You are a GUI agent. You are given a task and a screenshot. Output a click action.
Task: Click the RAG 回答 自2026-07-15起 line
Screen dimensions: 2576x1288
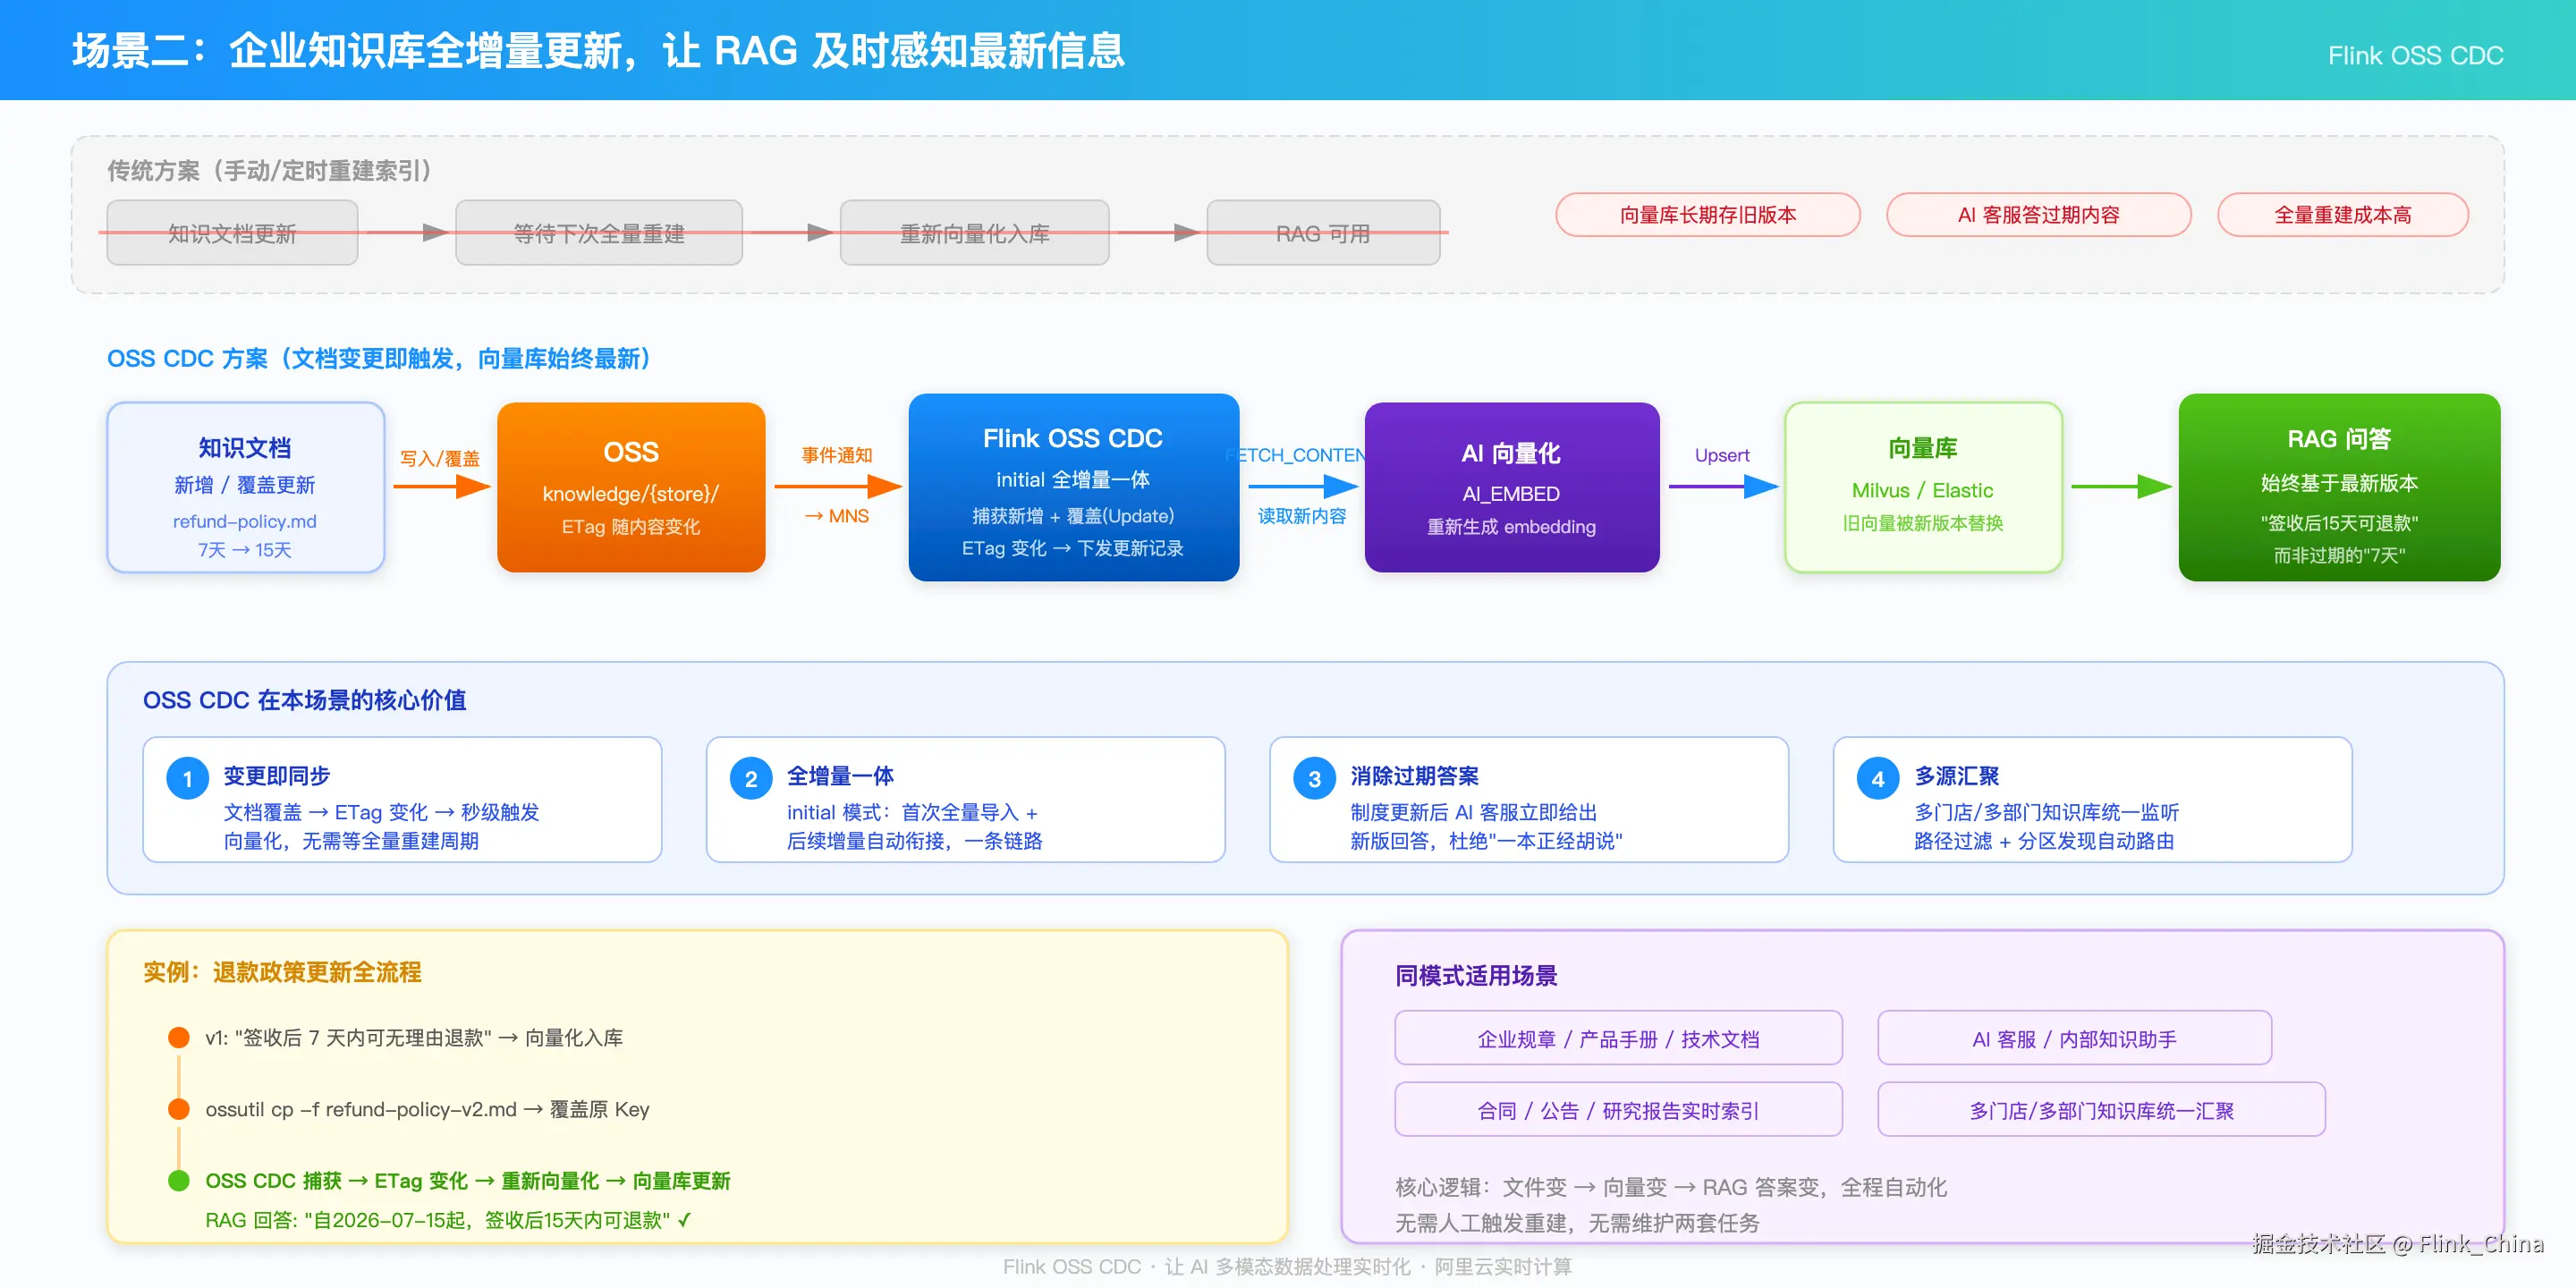point(448,1220)
